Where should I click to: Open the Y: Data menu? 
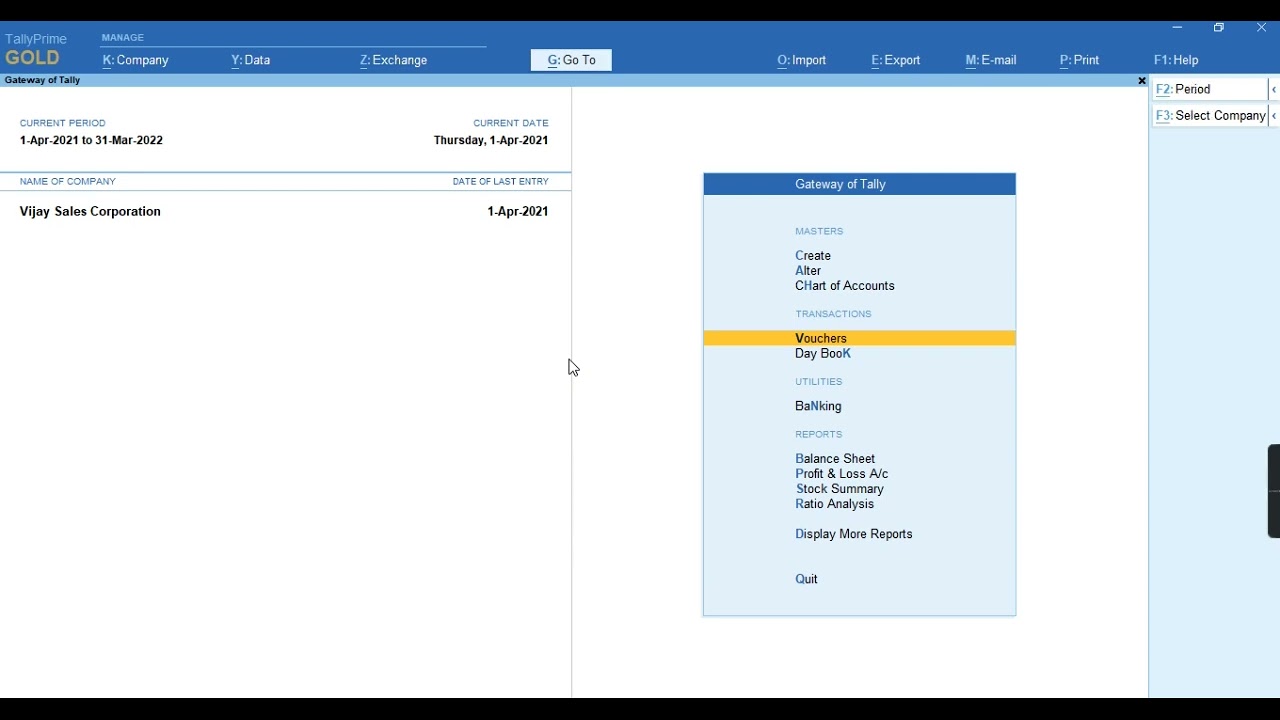click(x=251, y=60)
